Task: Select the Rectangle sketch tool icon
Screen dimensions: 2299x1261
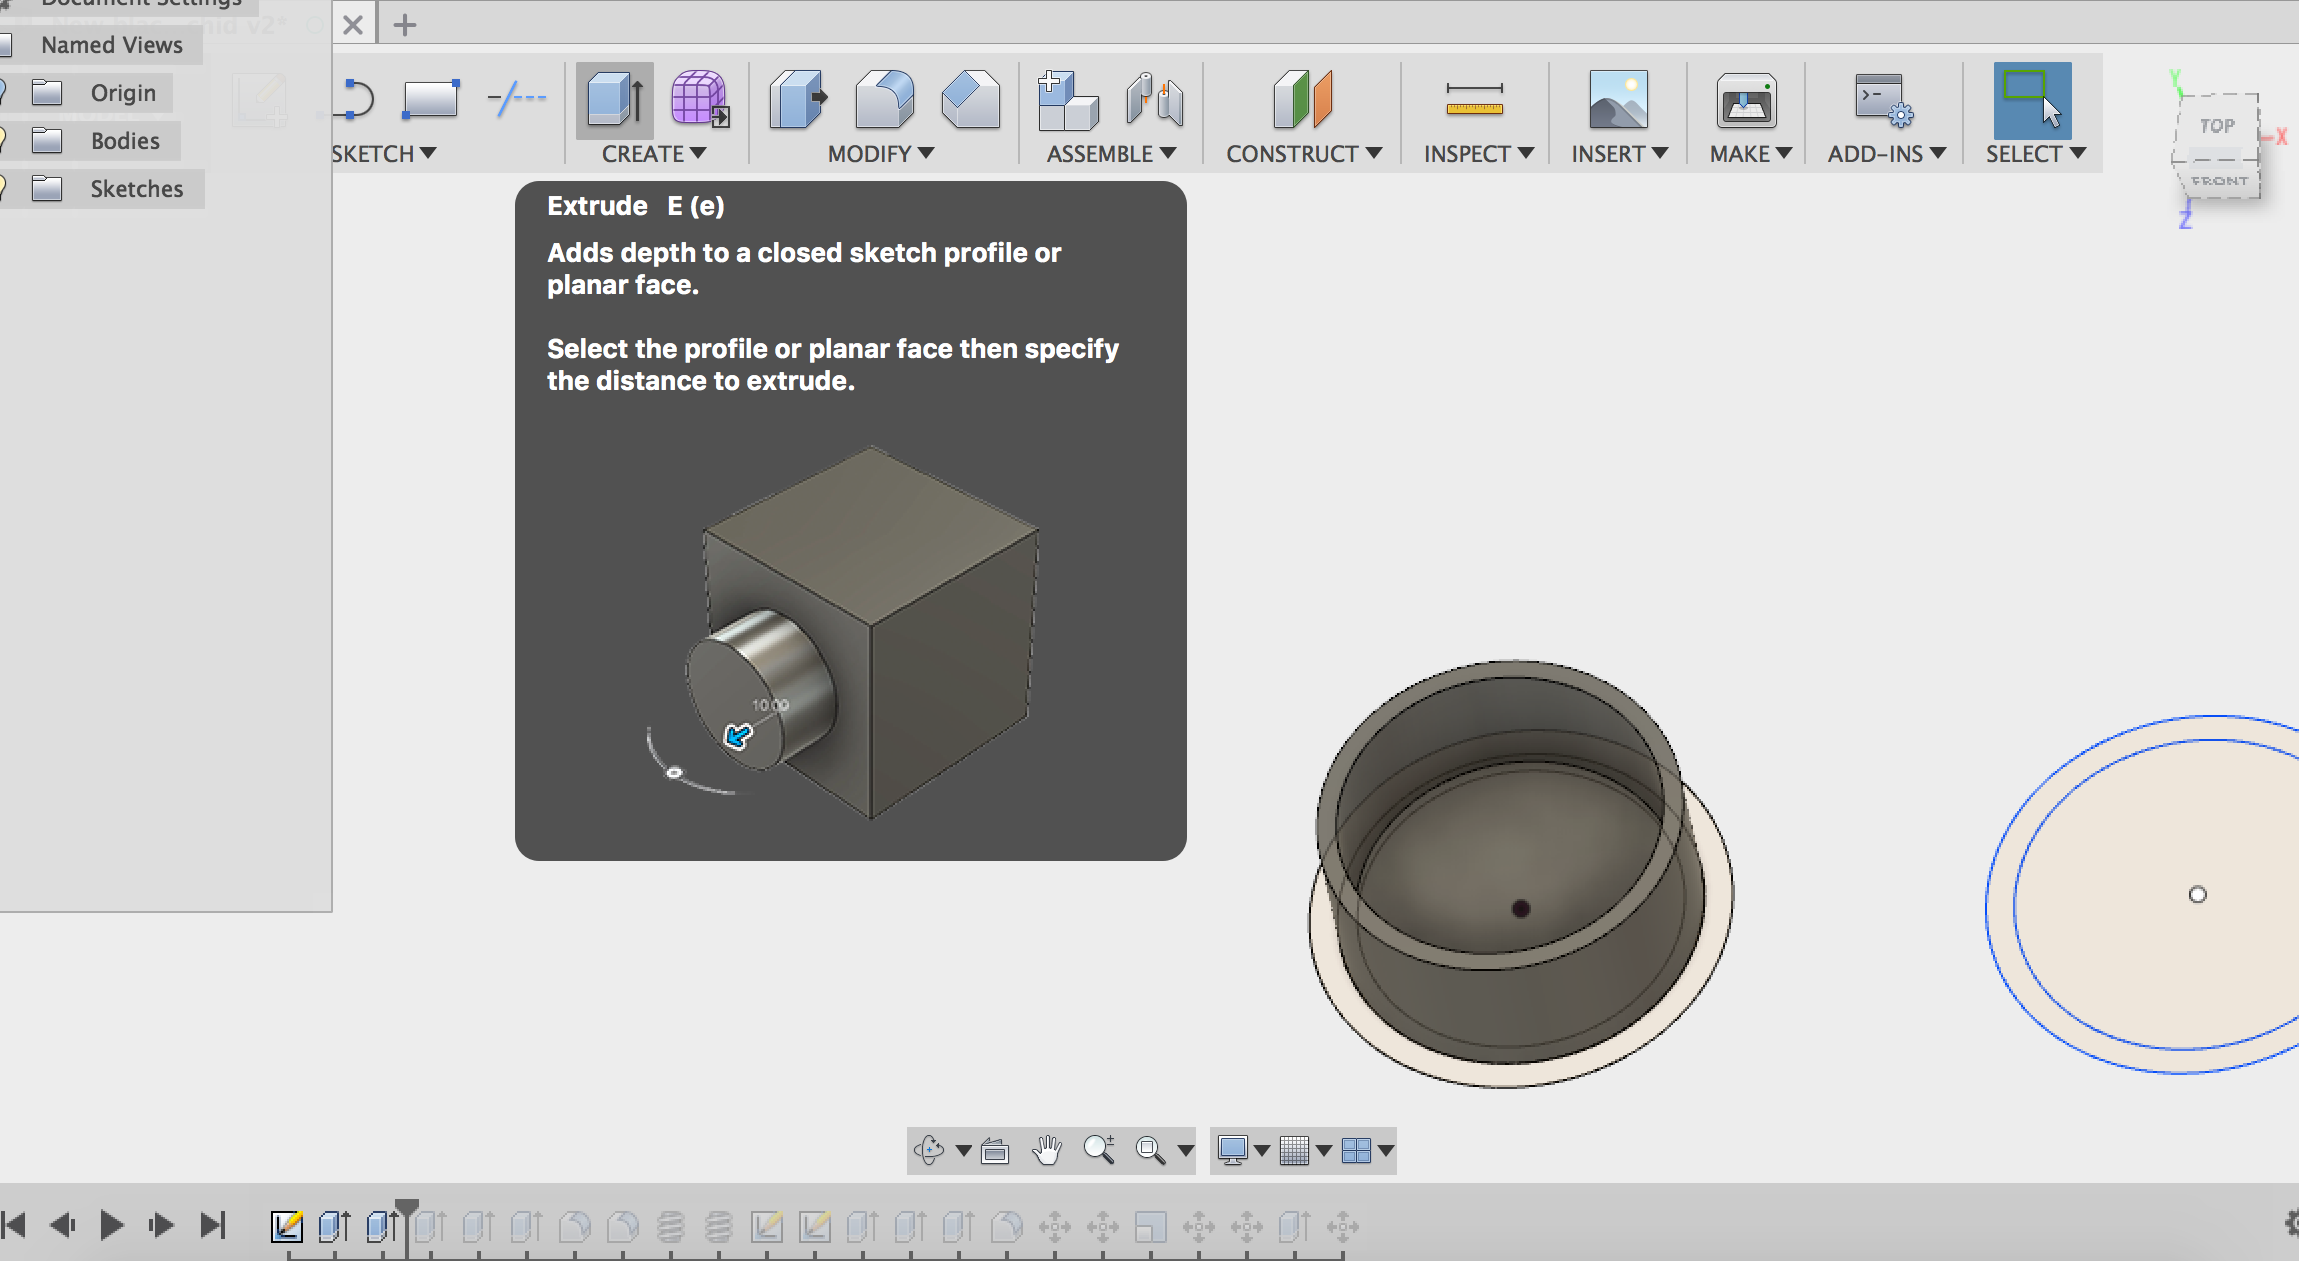Action: pos(431,100)
